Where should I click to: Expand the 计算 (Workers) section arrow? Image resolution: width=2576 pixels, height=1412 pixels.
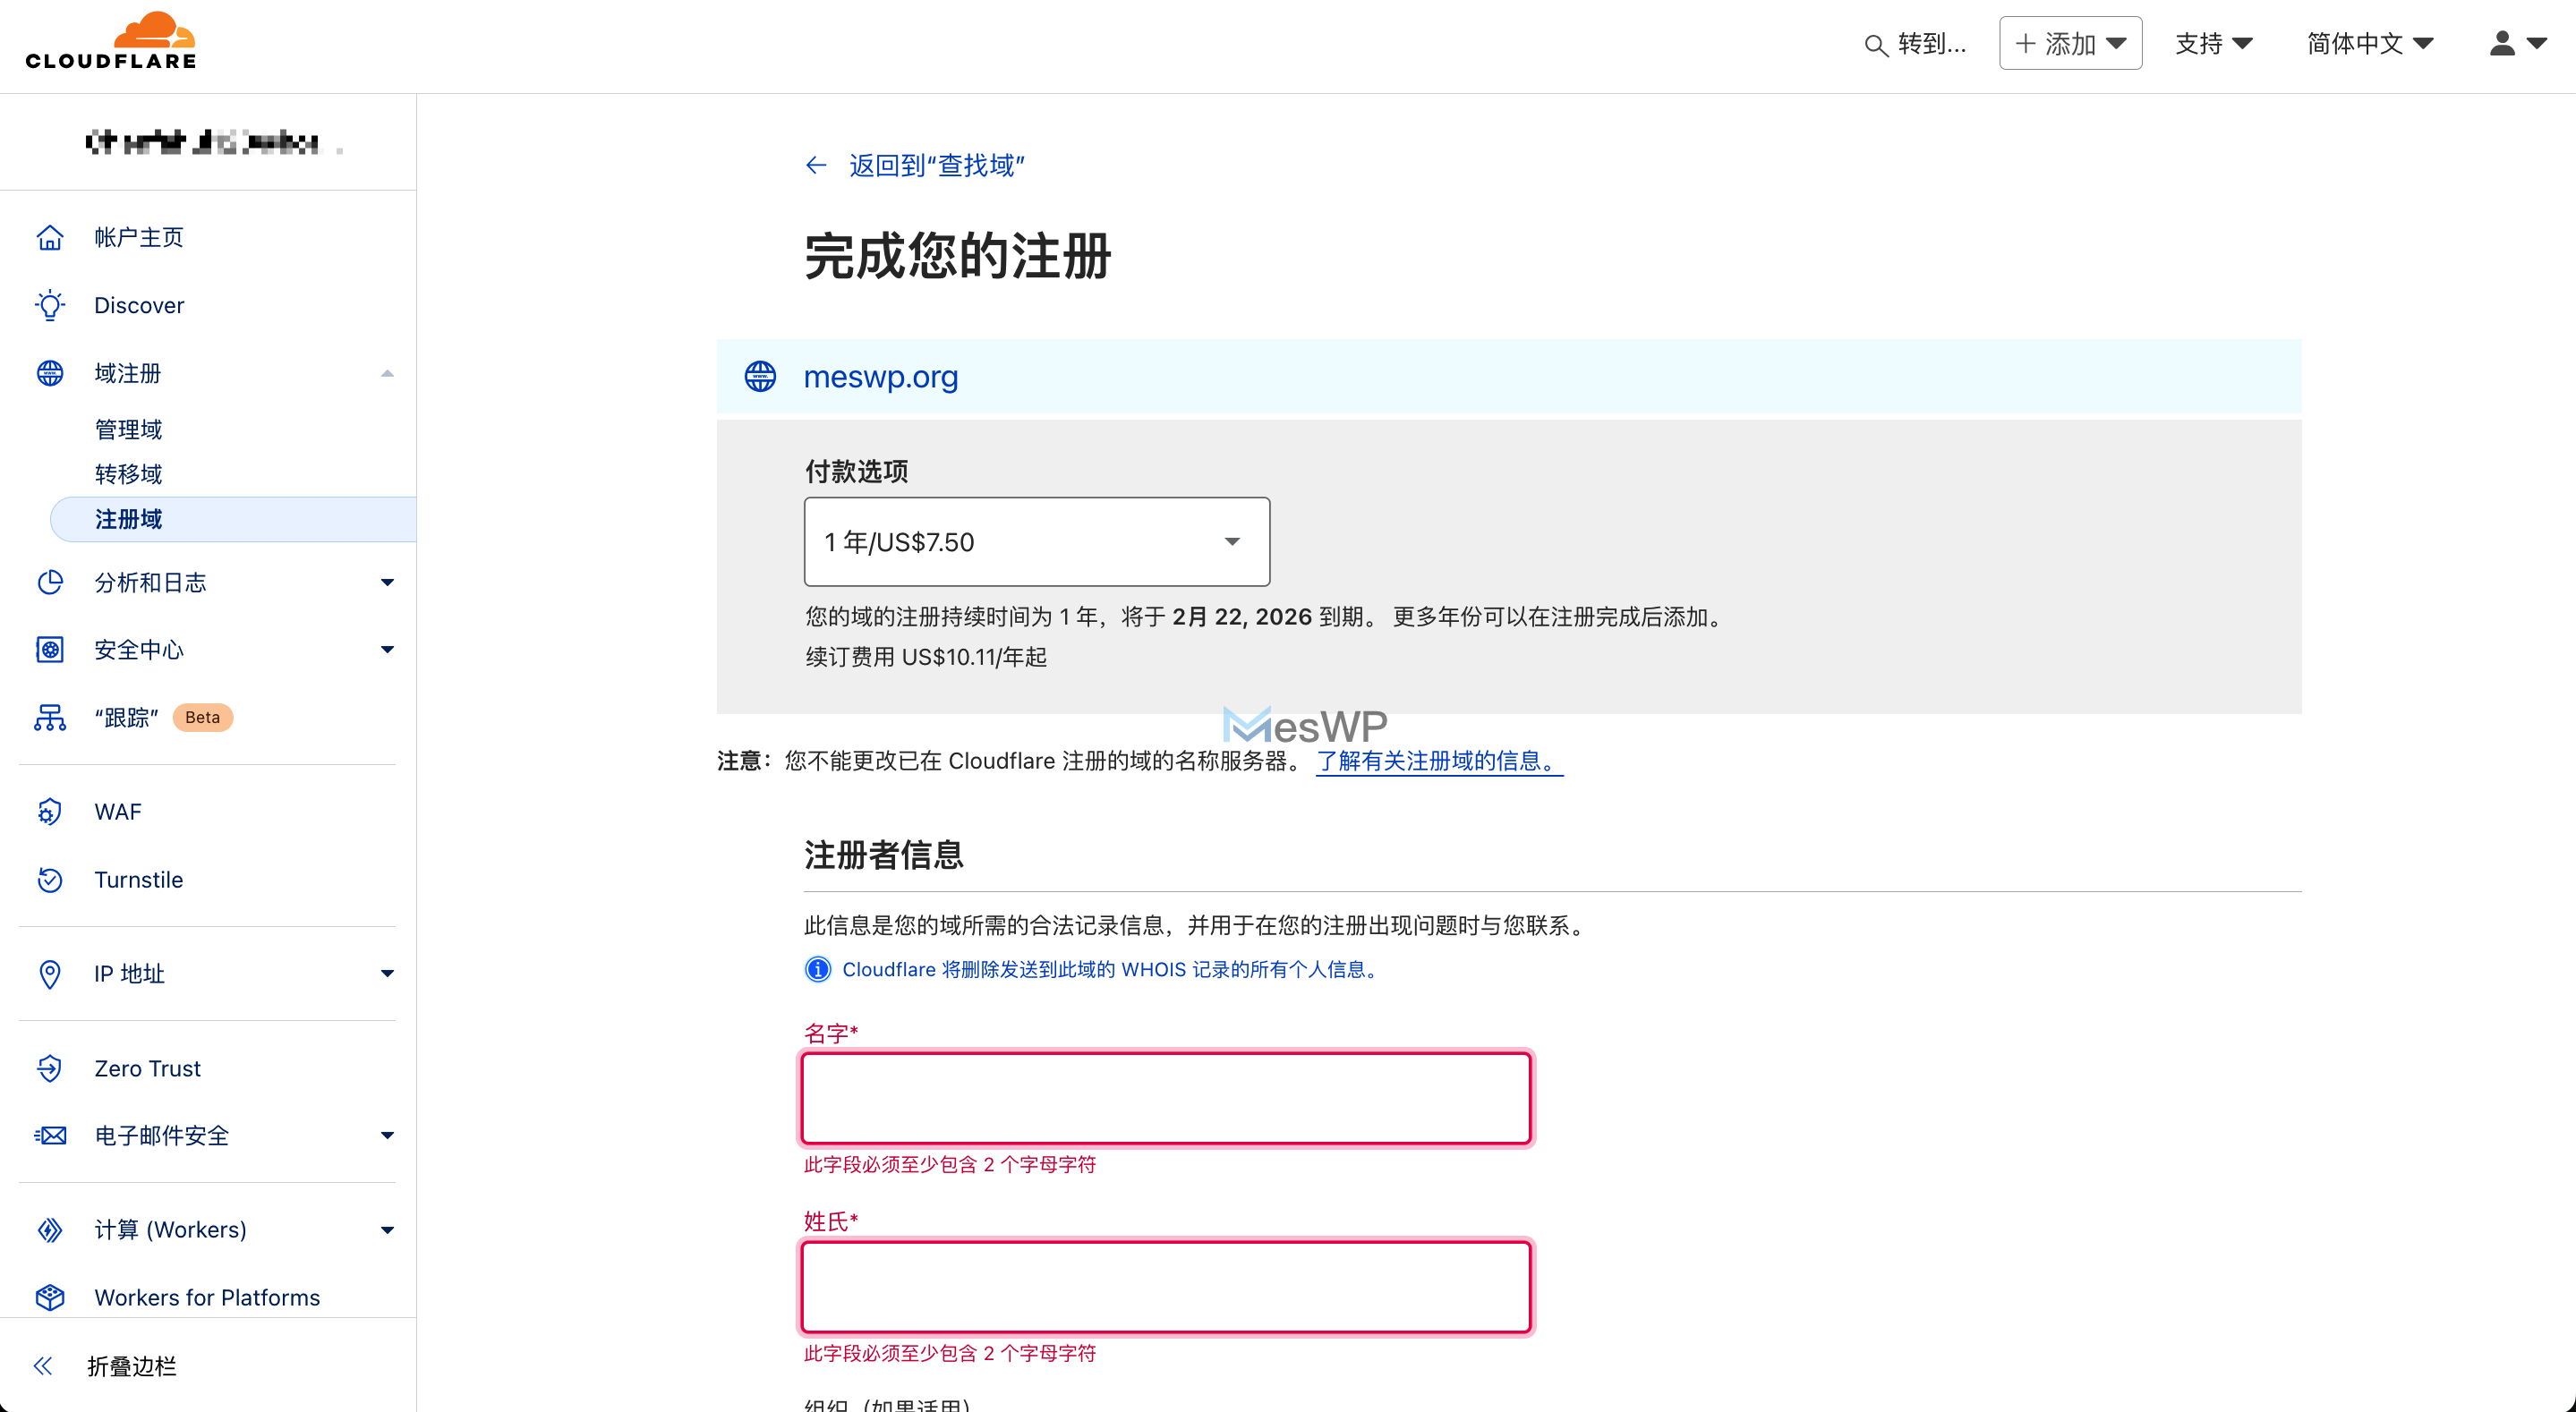[x=387, y=1230]
